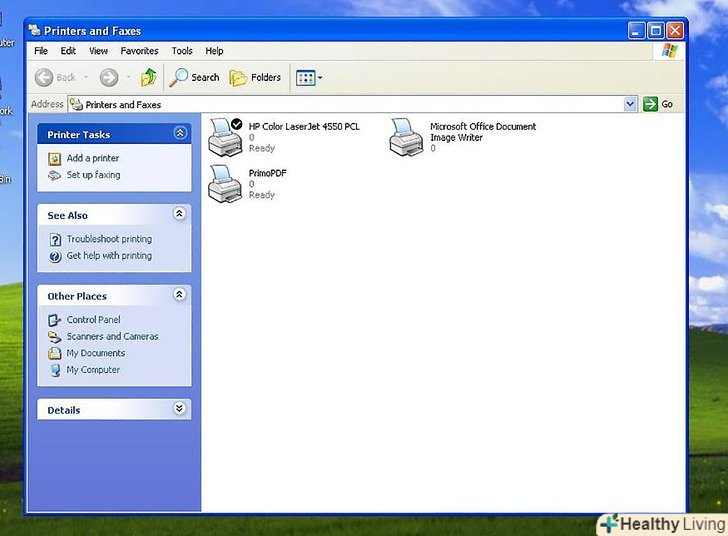
Task: Collapse the See Also panel
Action: (179, 214)
